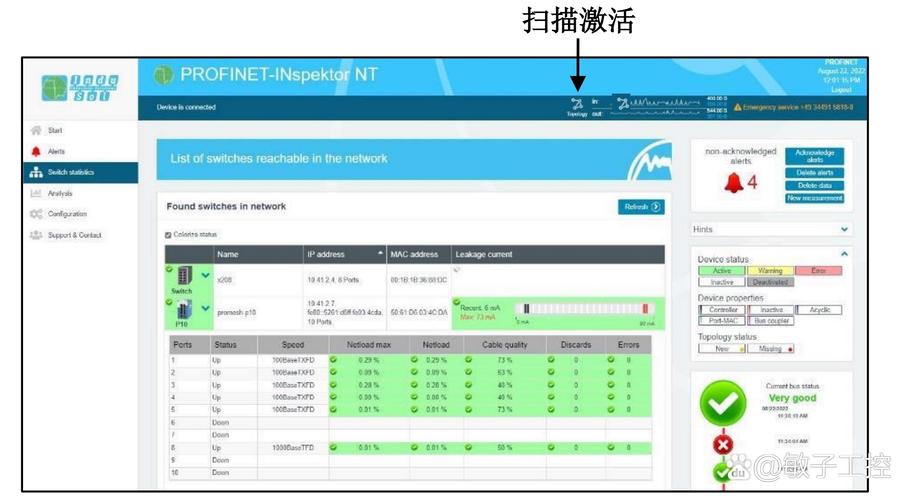
Task: Click Delete alerts button
Action: click(x=815, y=173)
